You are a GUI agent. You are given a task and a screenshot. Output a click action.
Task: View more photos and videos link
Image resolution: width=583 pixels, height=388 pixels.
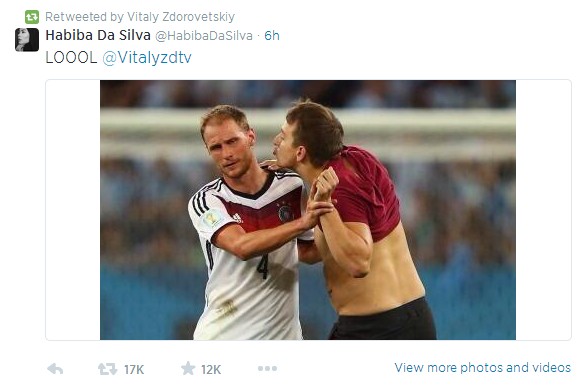click(482, 368)
